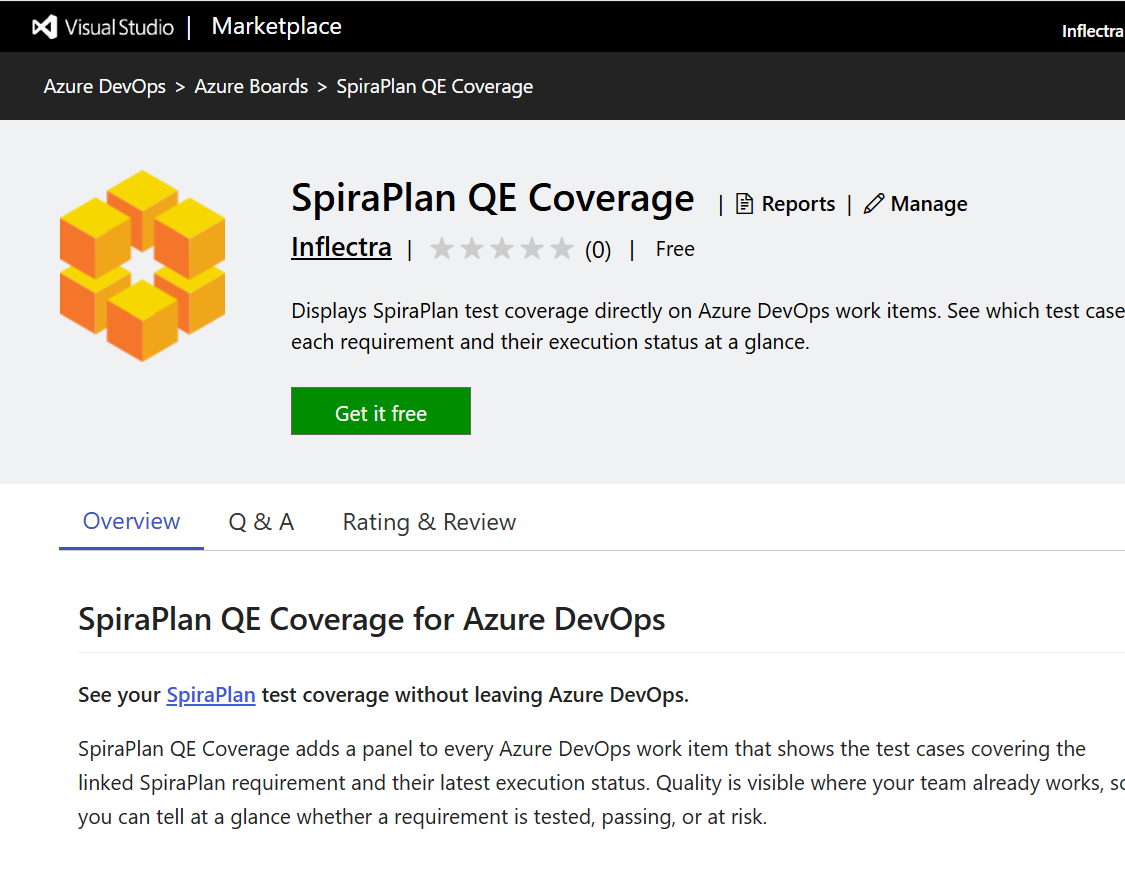The width and height of the screenshot is (1125, 893).
Task: Click the Visual Studio logo icon
Action: coord(44,27)
